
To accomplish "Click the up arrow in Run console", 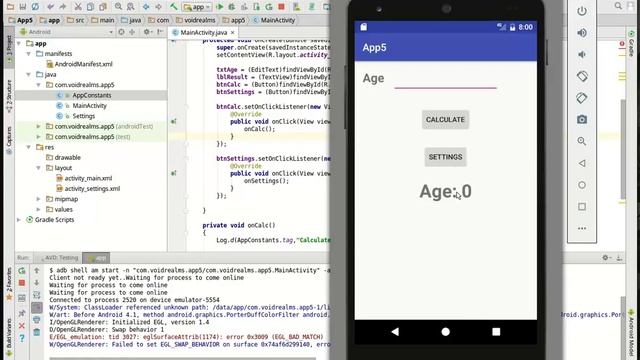I will pos(37,270).
